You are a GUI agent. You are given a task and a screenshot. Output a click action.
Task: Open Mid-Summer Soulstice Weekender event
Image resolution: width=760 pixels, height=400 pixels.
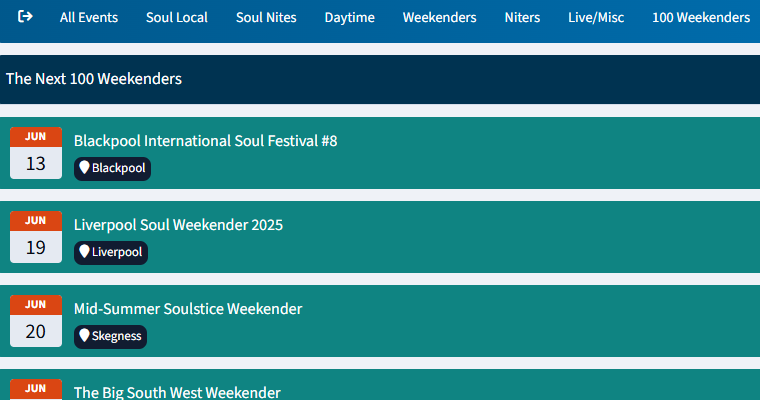click(x=188, y=308)
